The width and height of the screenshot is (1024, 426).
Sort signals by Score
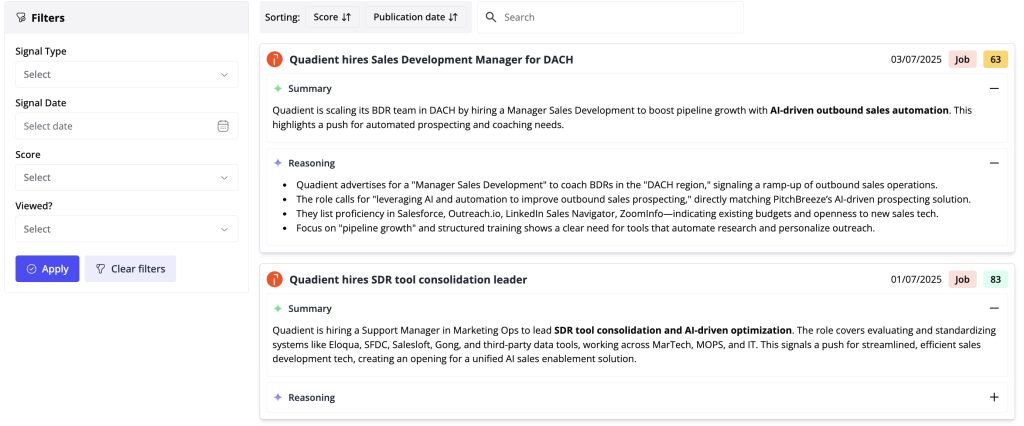coord(332,17)
